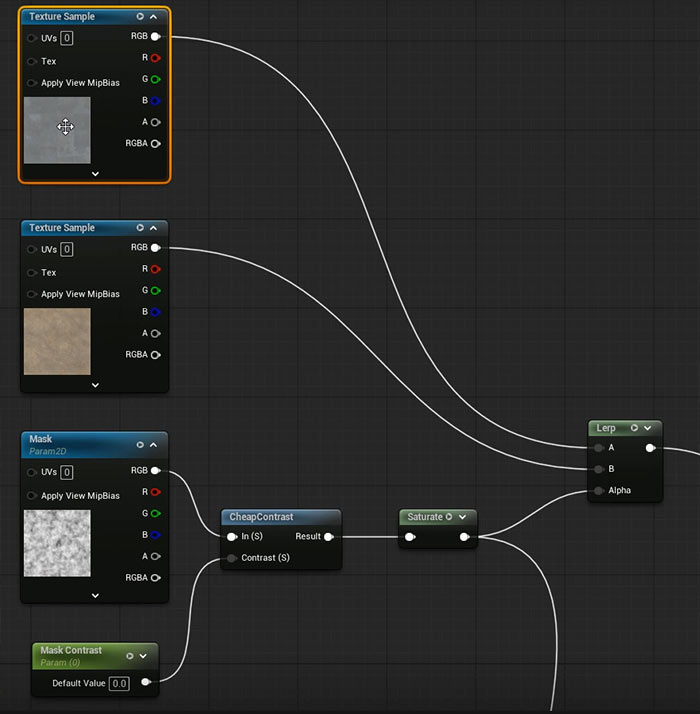
Task: Click the chevron below the Mask texture preview
Action: pos(95,595)
